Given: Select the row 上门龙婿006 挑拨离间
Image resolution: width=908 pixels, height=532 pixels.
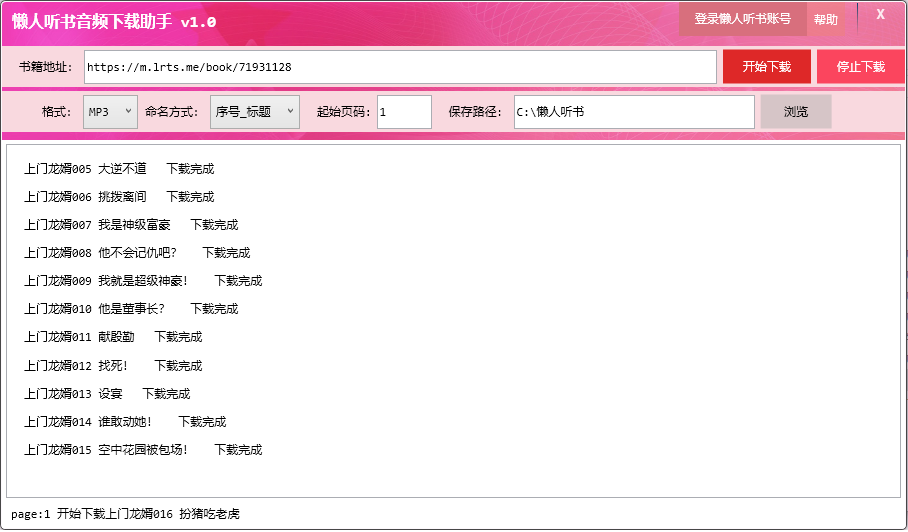Looking at the screenshot, I should tap(119, 197).
